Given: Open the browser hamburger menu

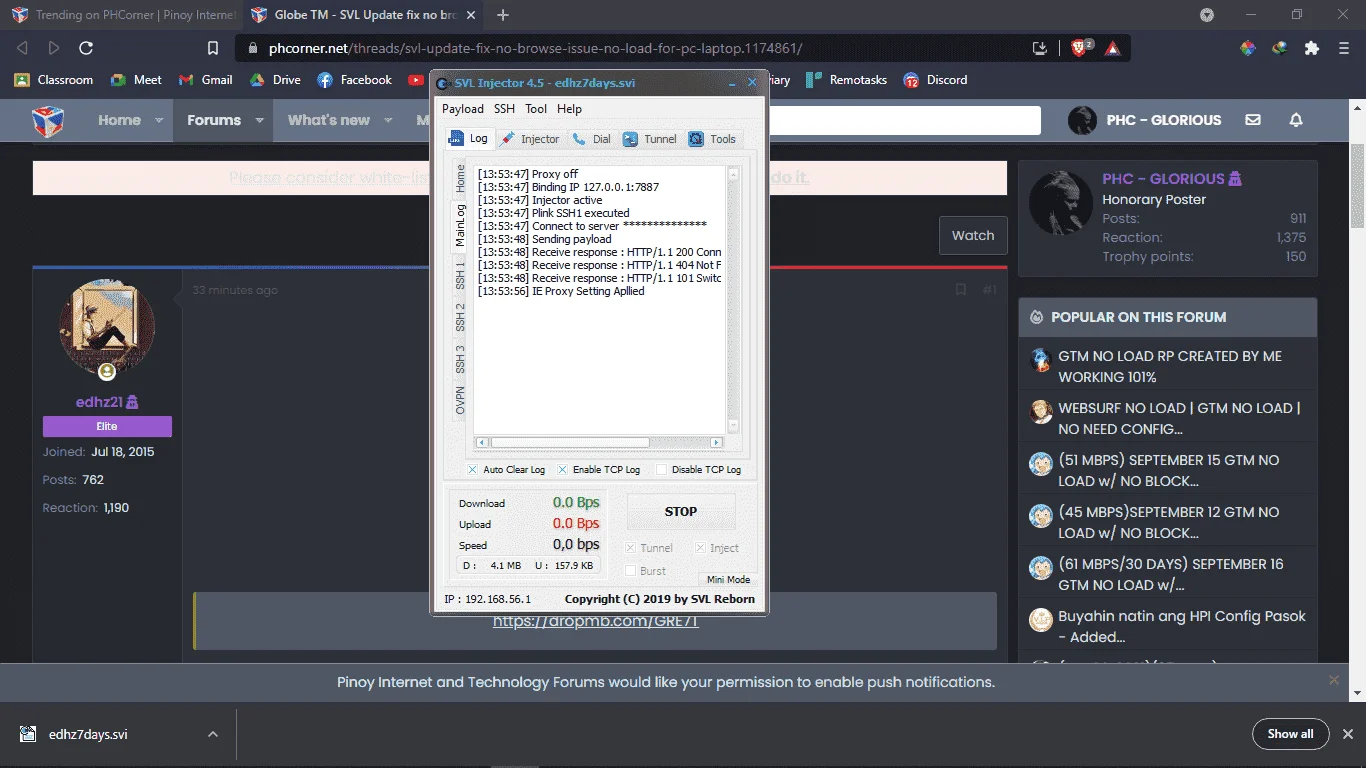Looking at the screenshot, I should [1344, 48].
